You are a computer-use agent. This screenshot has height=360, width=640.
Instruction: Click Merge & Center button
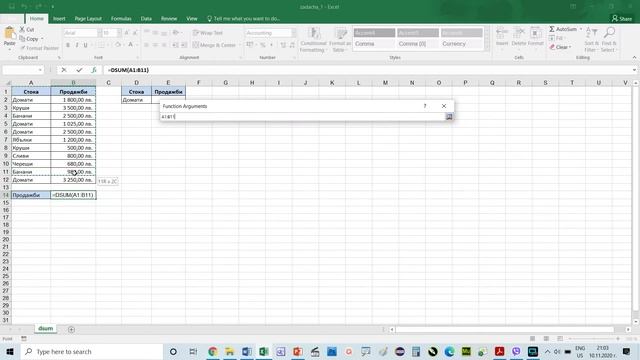tap(215, 45)
